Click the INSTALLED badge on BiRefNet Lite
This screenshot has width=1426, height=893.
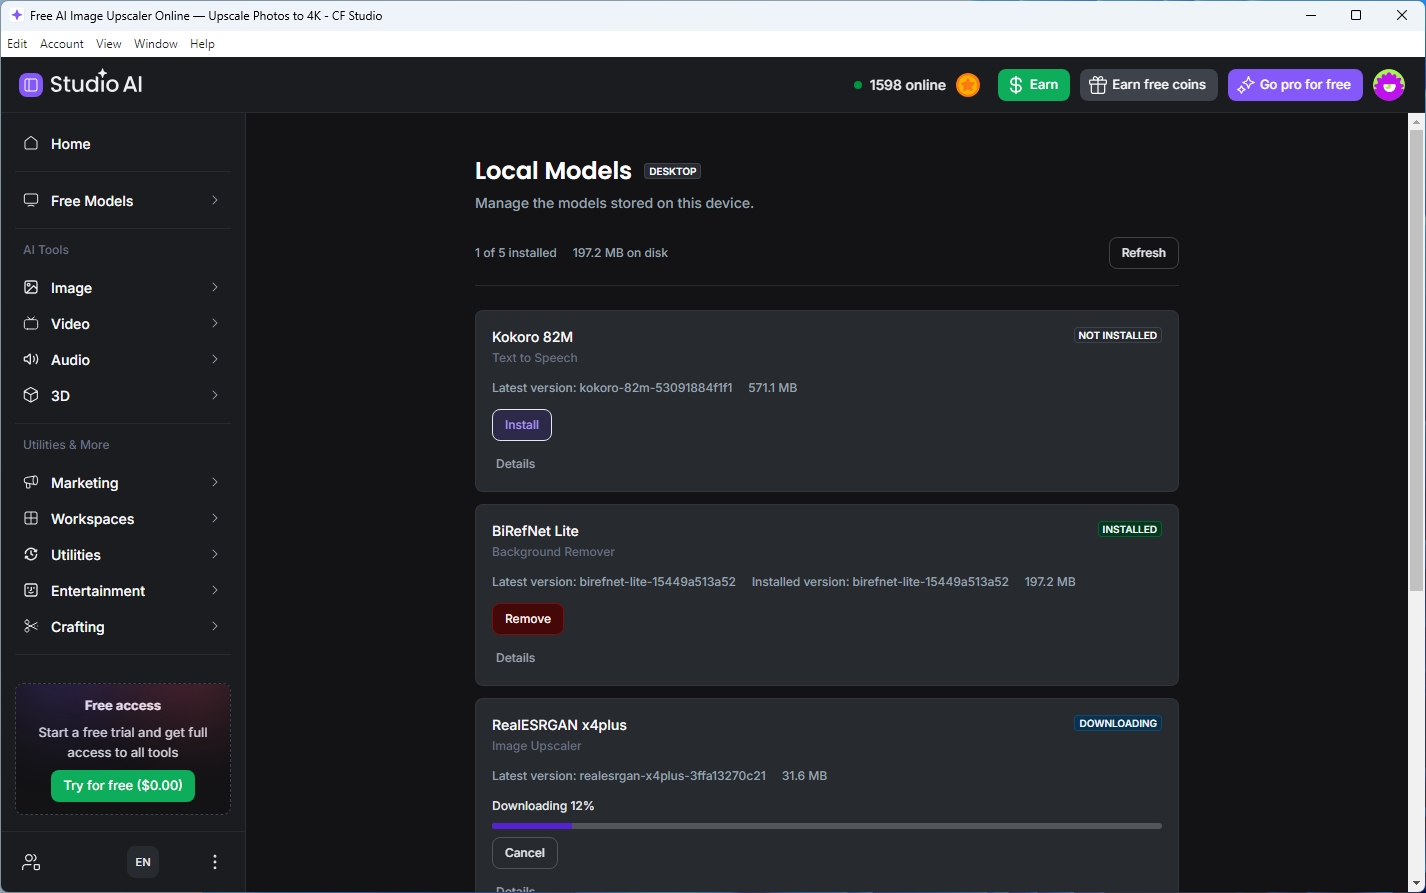[1129, 530]
